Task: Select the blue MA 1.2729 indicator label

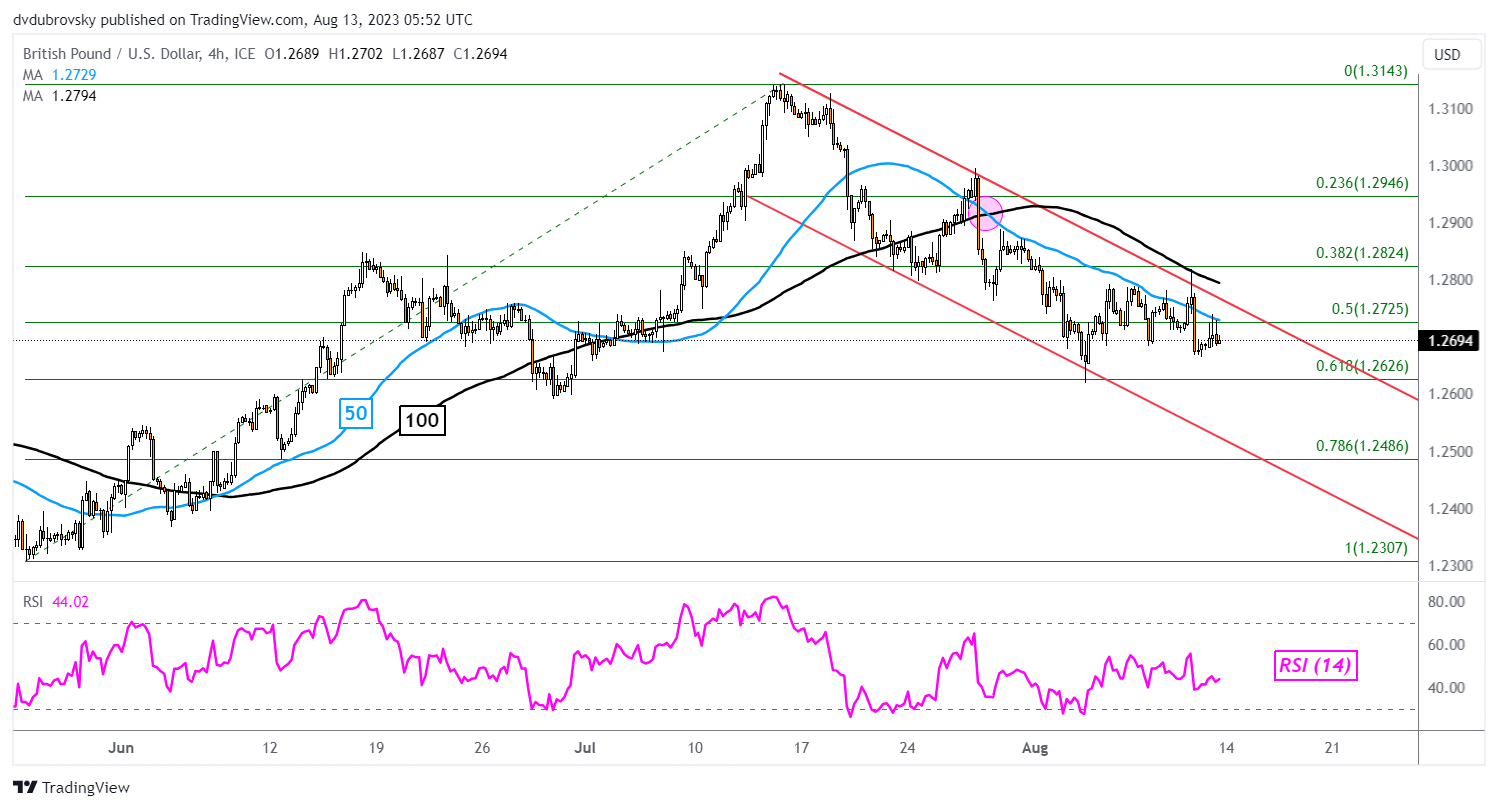Action: [59, 75]
